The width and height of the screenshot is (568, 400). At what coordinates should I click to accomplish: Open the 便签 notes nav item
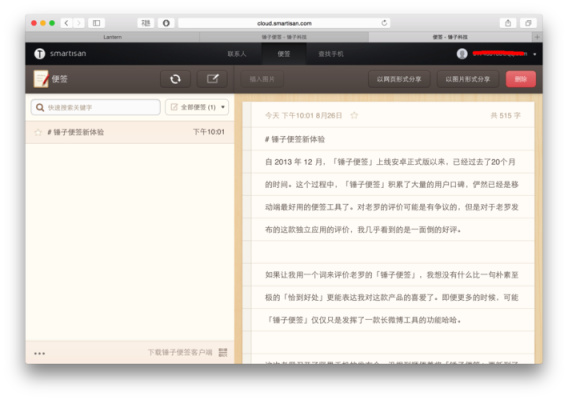click(x=284, y=54)
